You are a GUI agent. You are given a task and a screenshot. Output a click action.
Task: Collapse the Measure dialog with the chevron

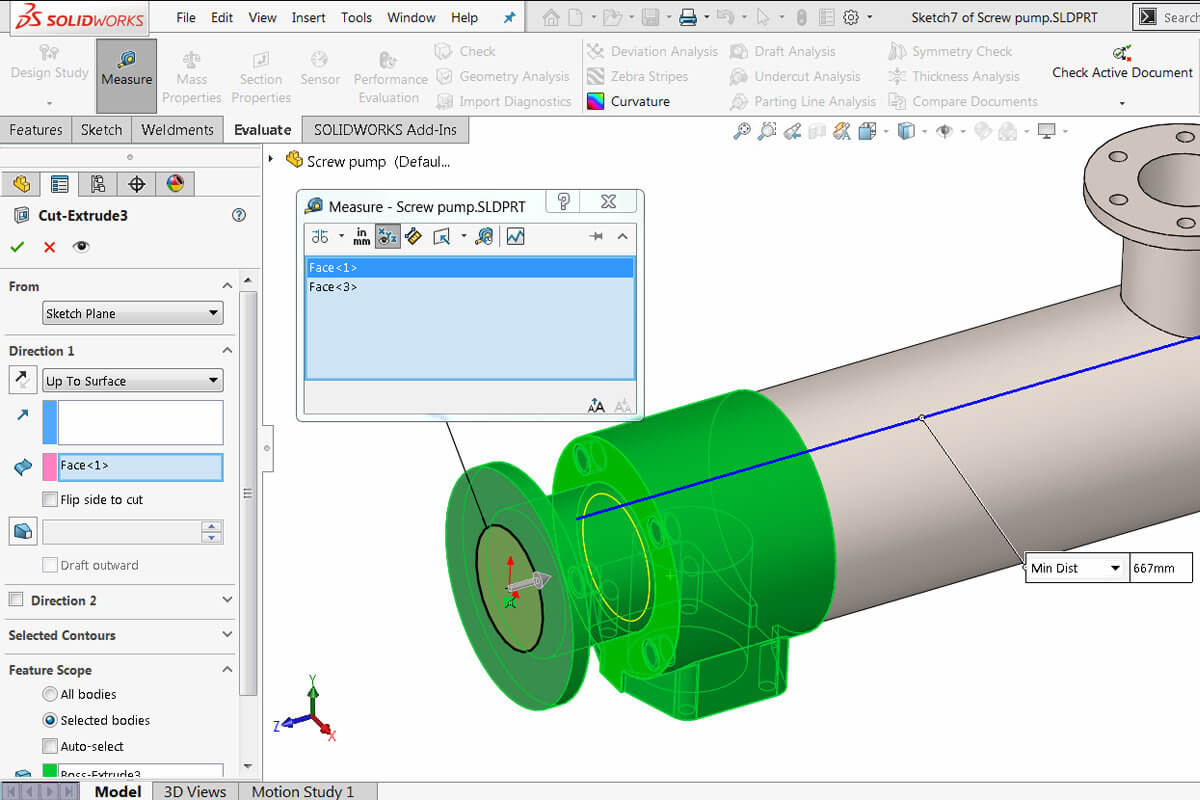622,237
